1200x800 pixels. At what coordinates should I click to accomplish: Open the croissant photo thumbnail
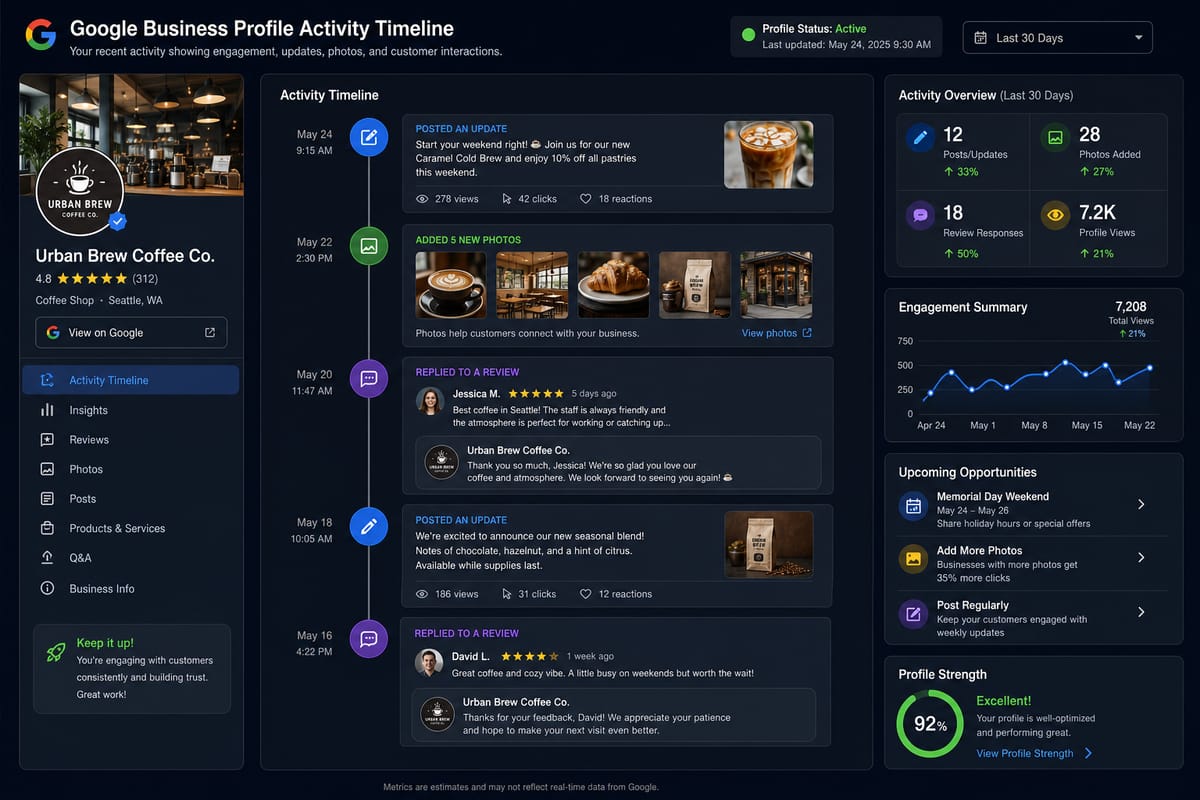(613, 285)
